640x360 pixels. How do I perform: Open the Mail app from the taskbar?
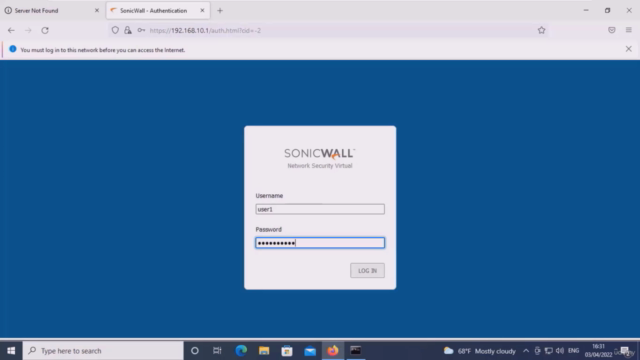click(x=310, y=351)
